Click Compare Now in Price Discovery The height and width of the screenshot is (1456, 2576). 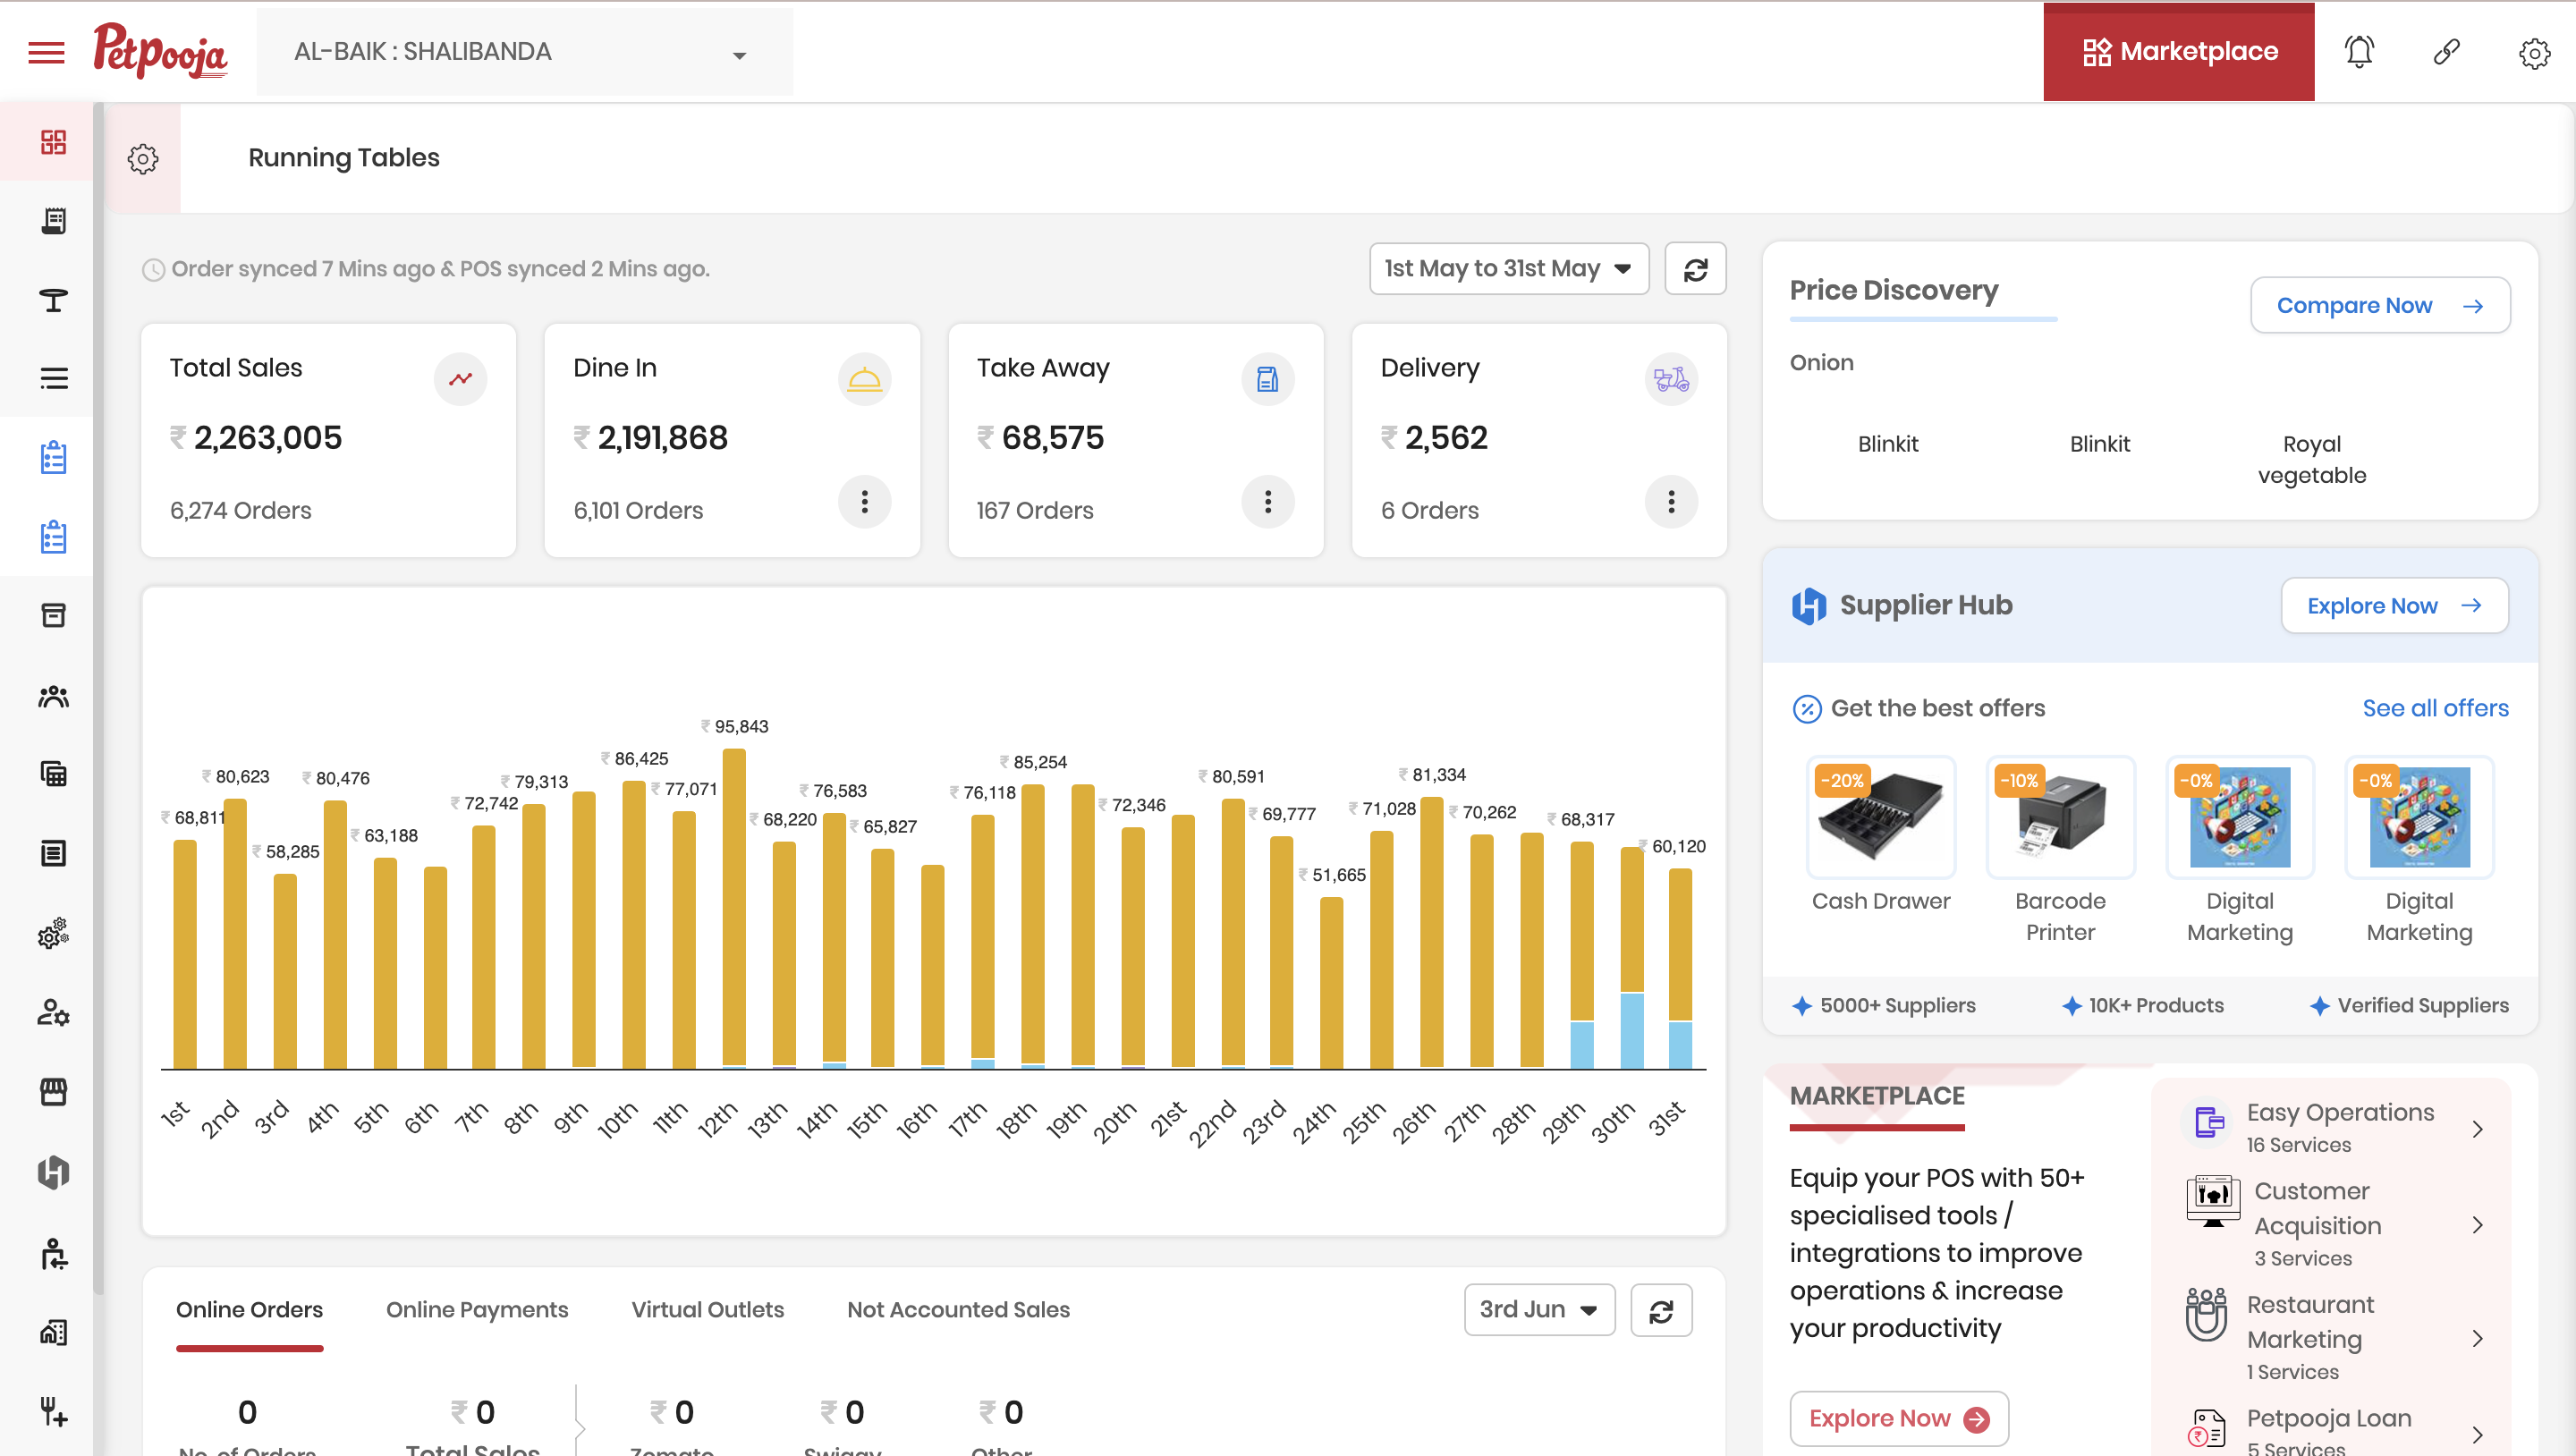point(2380,305)
